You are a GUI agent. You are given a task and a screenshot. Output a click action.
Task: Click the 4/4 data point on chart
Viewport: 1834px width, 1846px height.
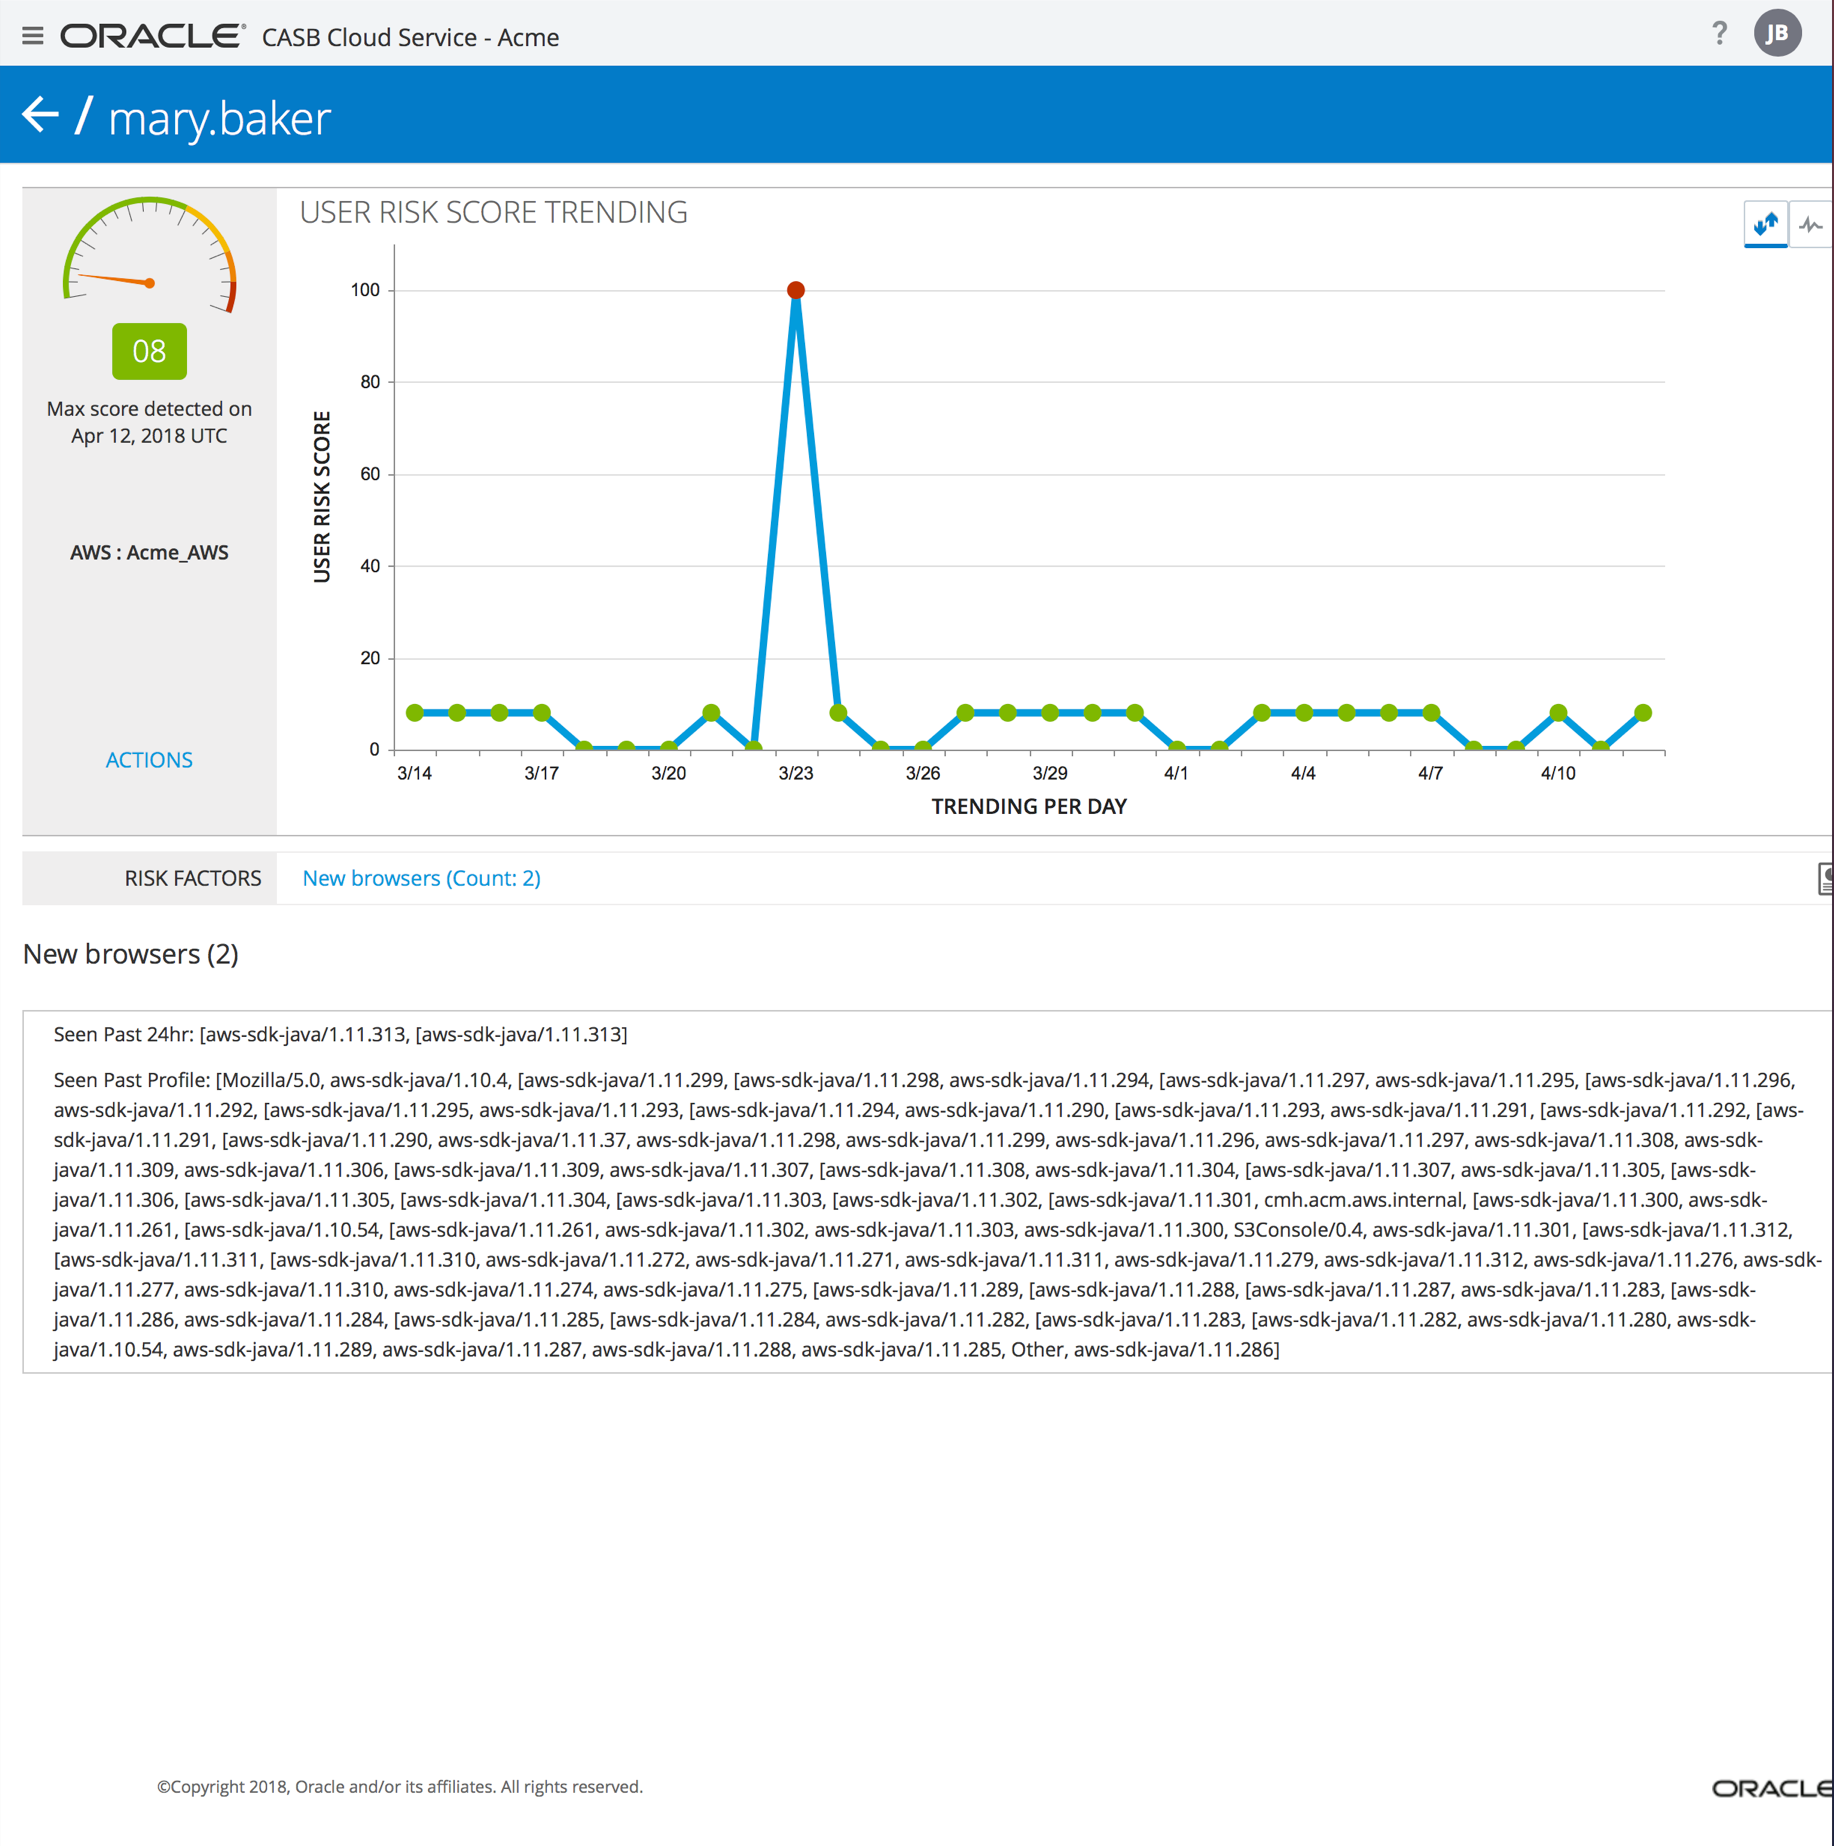pyautogui.click(x=1303, y=712)
